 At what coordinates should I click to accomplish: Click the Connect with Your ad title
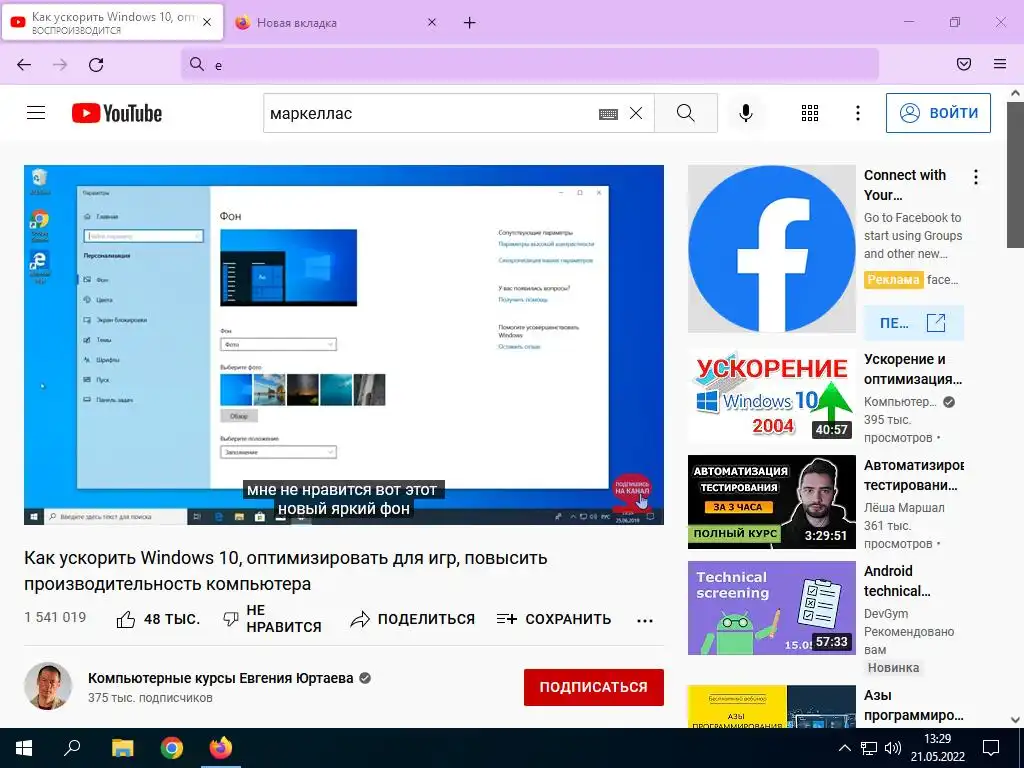[905, 185]
